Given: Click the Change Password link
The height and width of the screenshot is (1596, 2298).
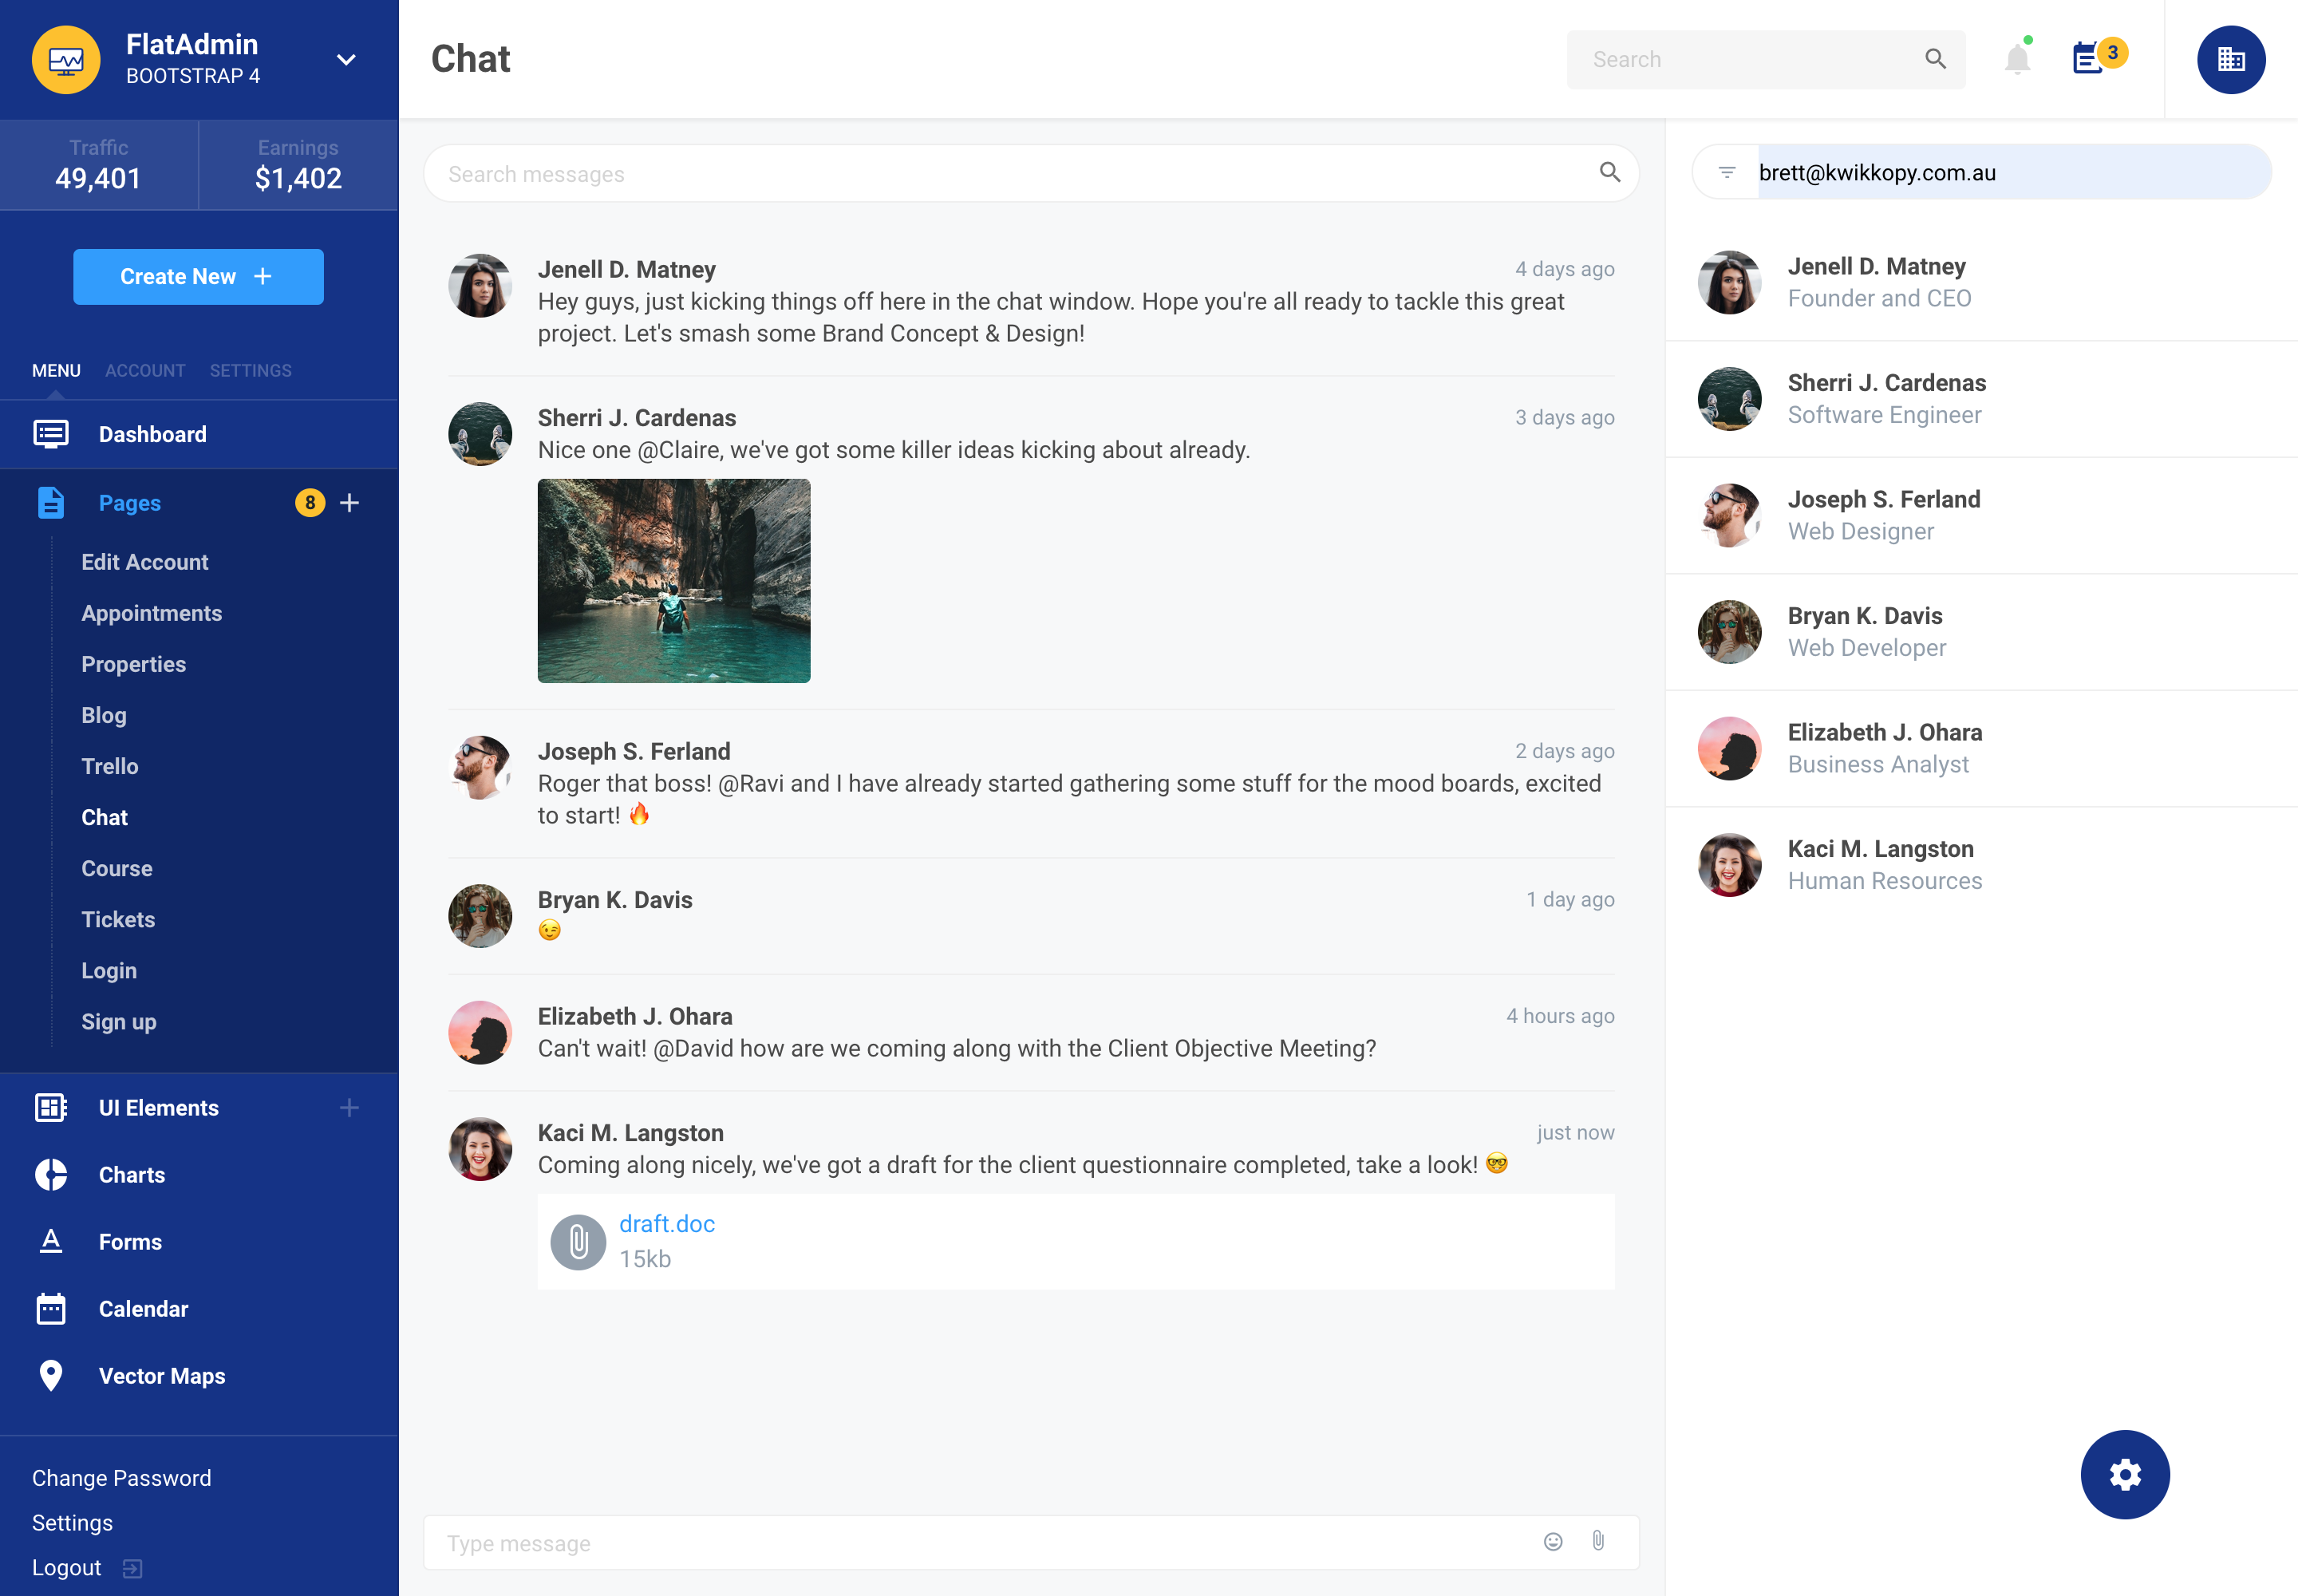Looking at the screenshot, I should (x=122, y=1478).
